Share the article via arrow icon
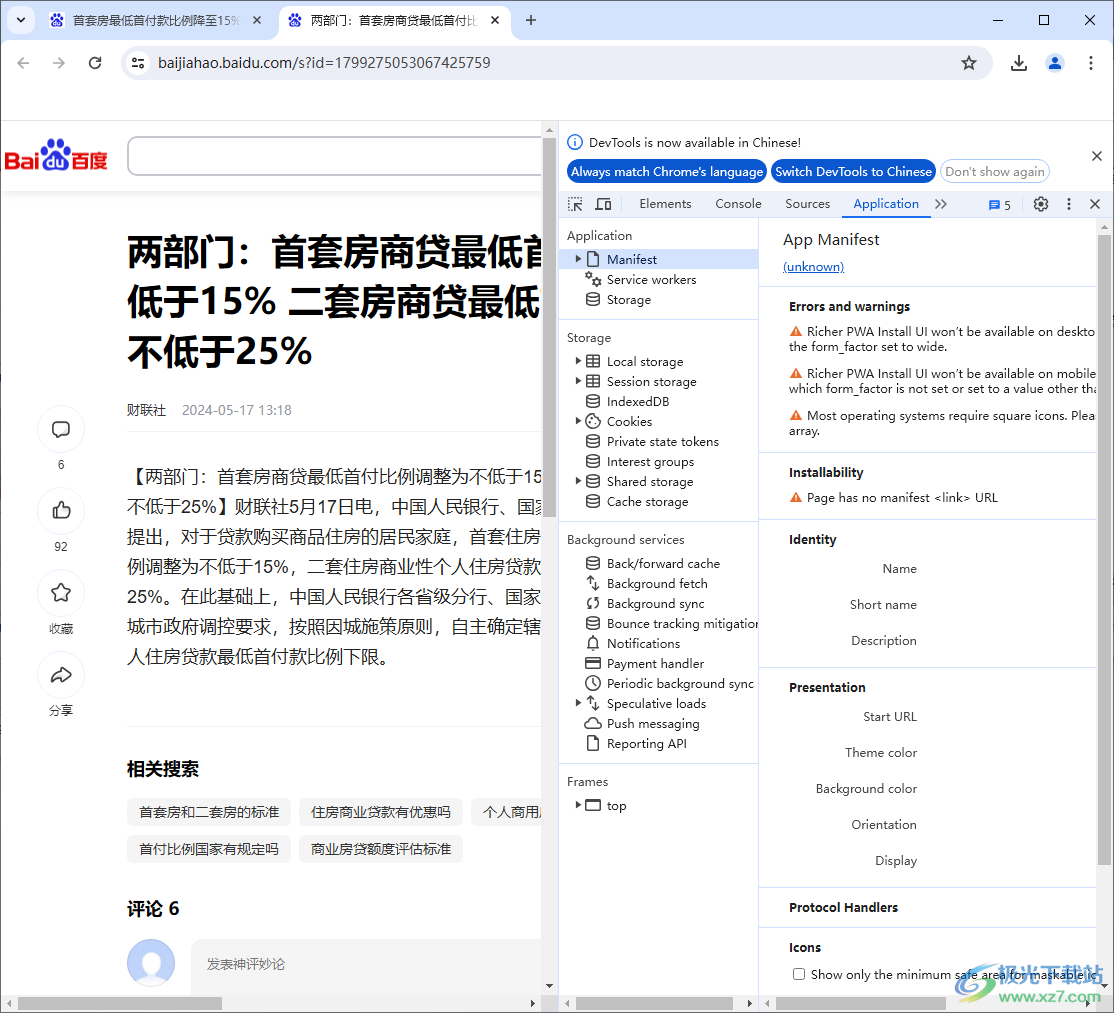The width and height of the screenshot is (1114, 1013). (x=61, y=675)
